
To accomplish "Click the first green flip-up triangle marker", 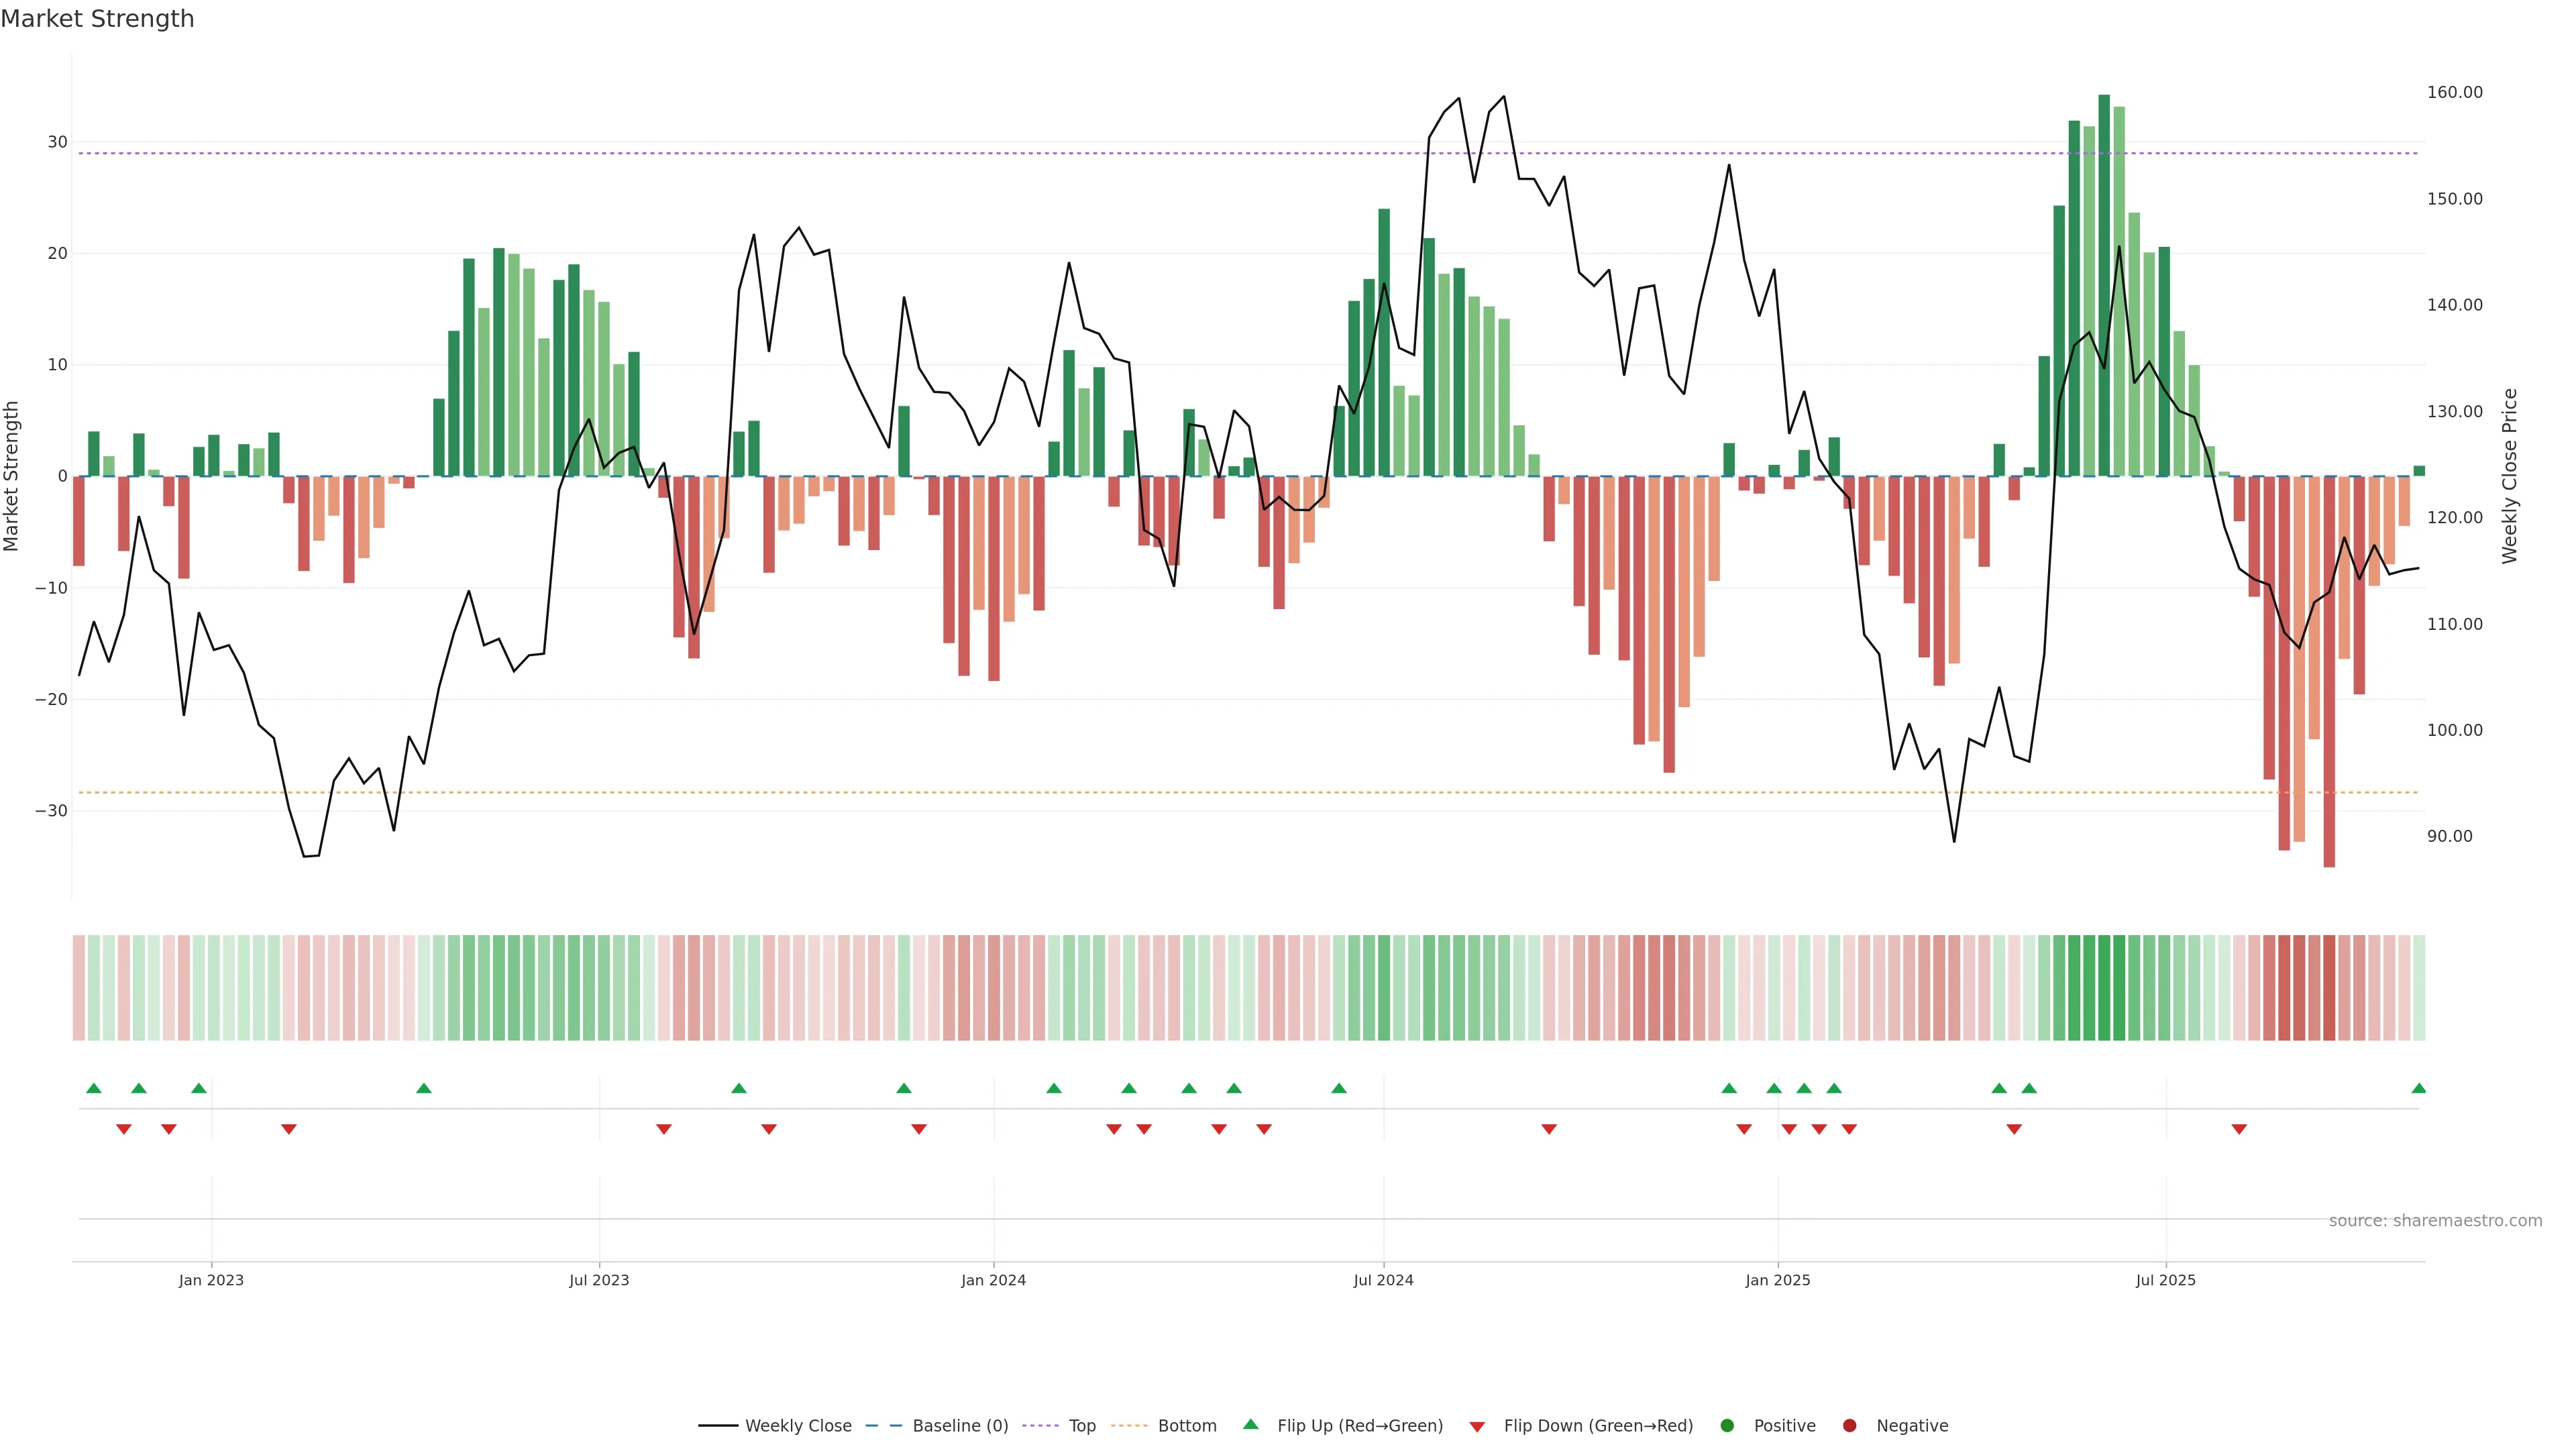I will [94, 1088].
